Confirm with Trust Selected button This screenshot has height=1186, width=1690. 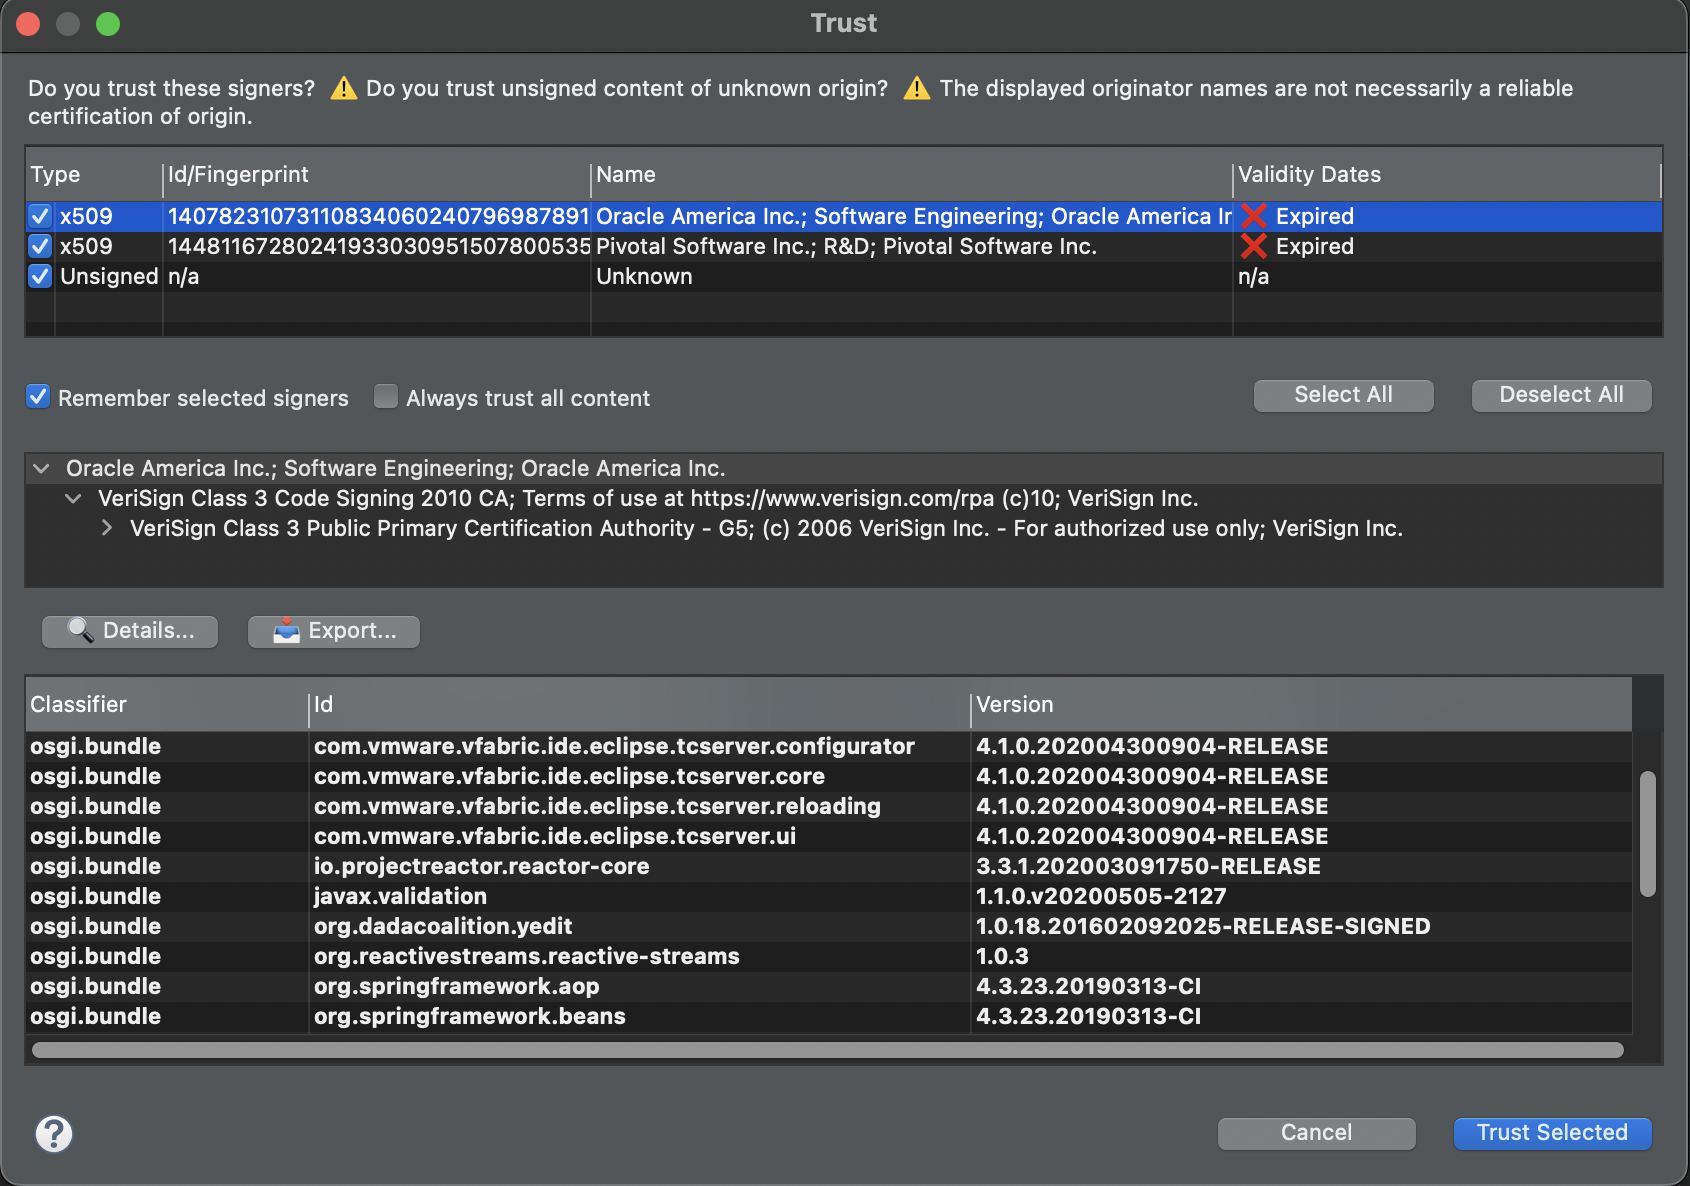pyautogui.click(x=1552, y=1133)
